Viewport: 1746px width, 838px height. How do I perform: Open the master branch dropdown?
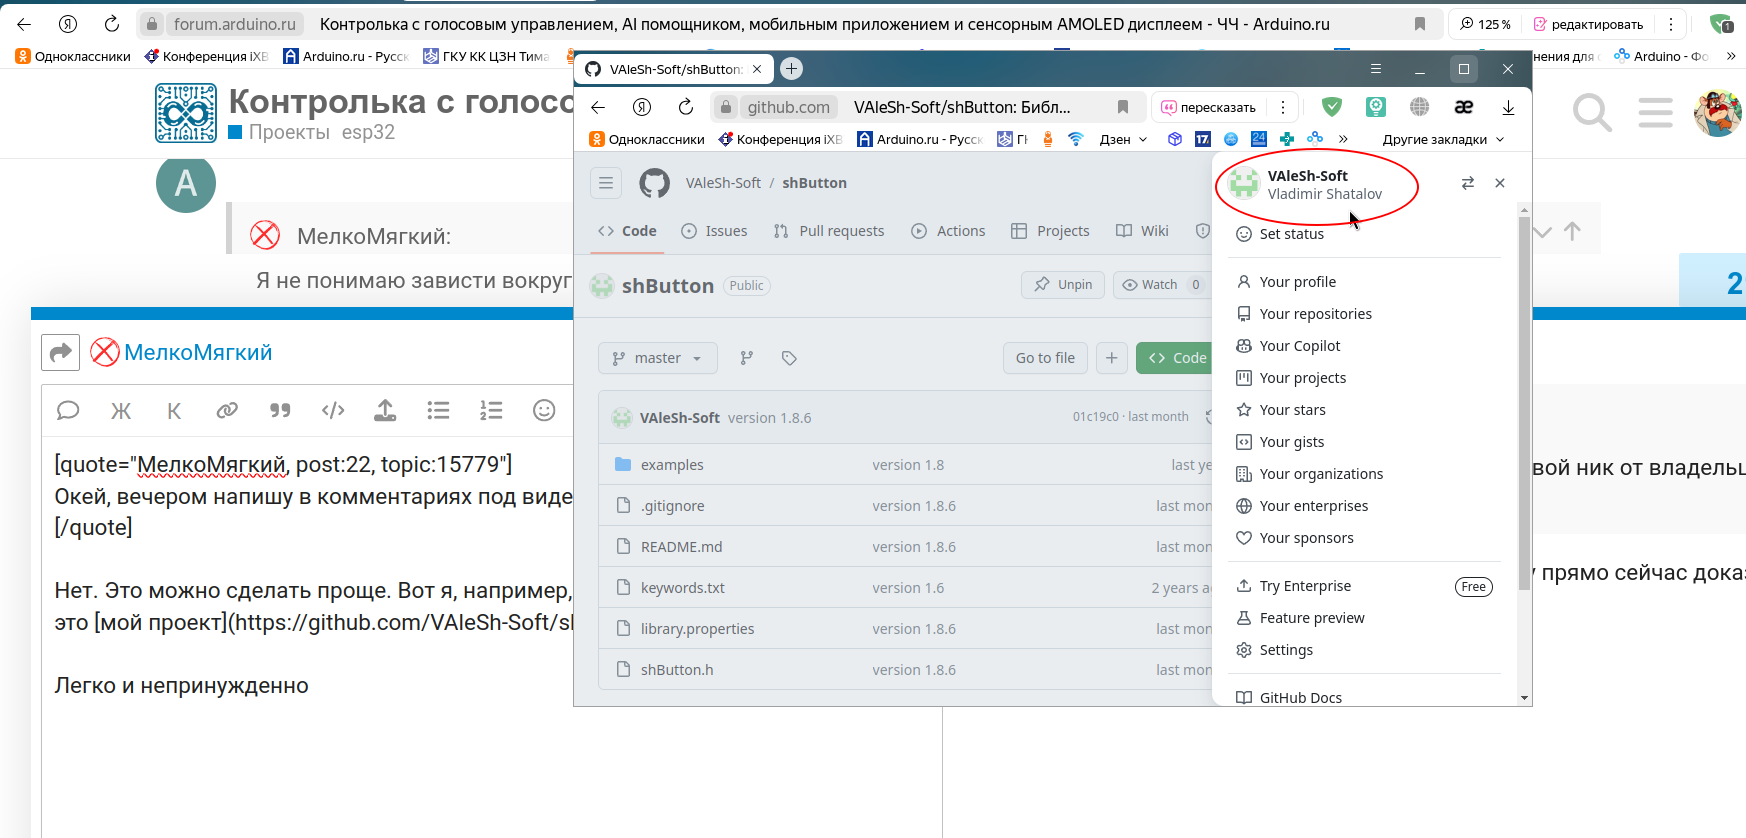[x=658, y=358]
